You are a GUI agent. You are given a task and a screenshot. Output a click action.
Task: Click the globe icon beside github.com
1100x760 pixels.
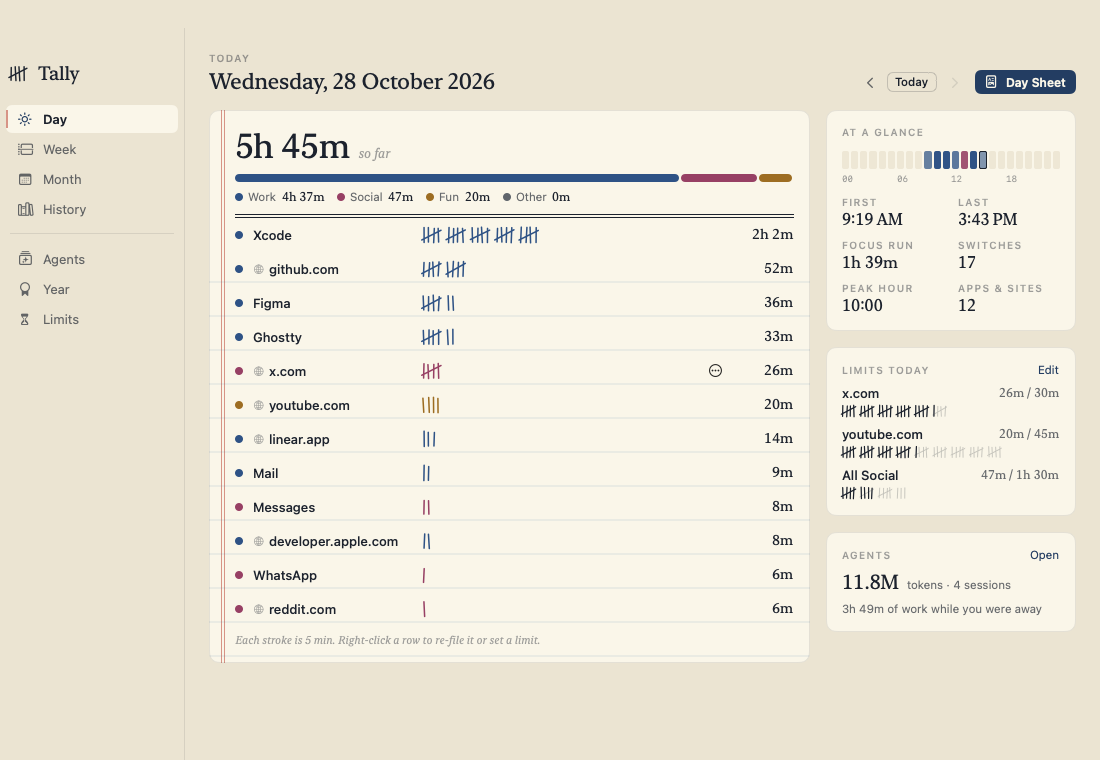point(258,269)
